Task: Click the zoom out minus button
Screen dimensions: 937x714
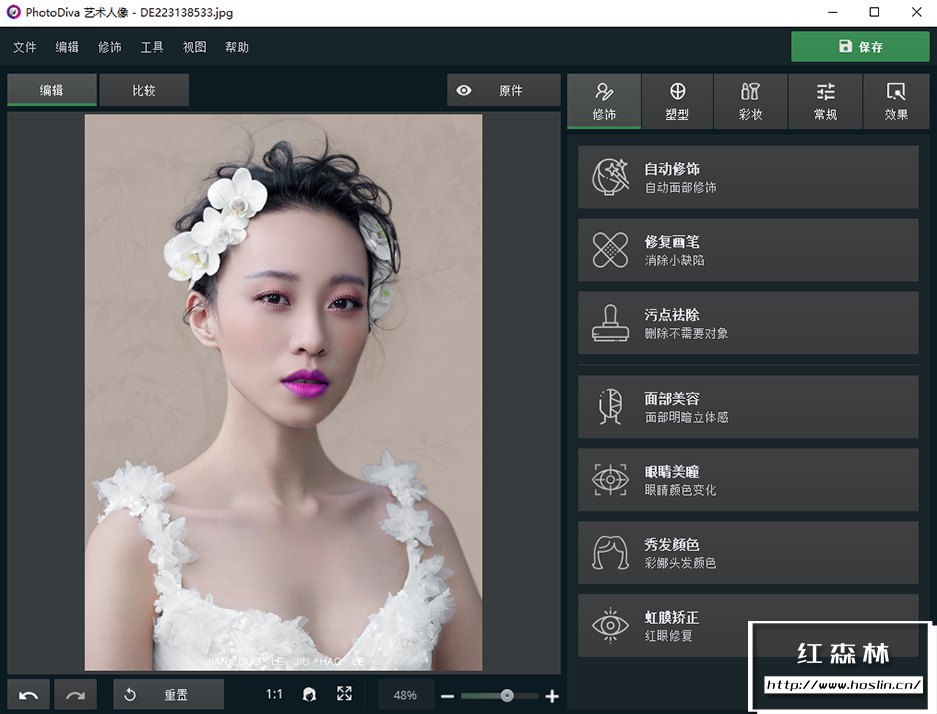Action: (x=448, y=696)
